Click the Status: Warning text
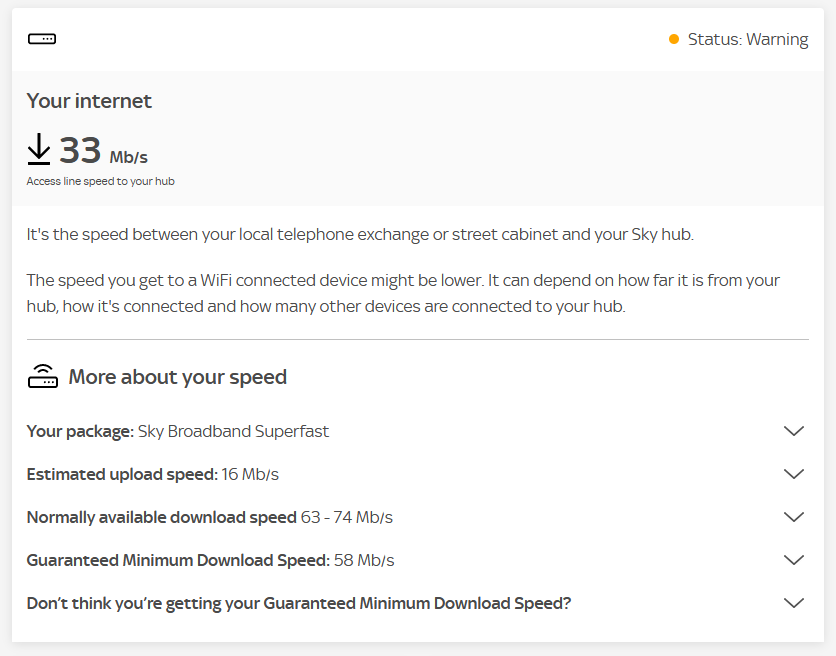 pos(747,39)
